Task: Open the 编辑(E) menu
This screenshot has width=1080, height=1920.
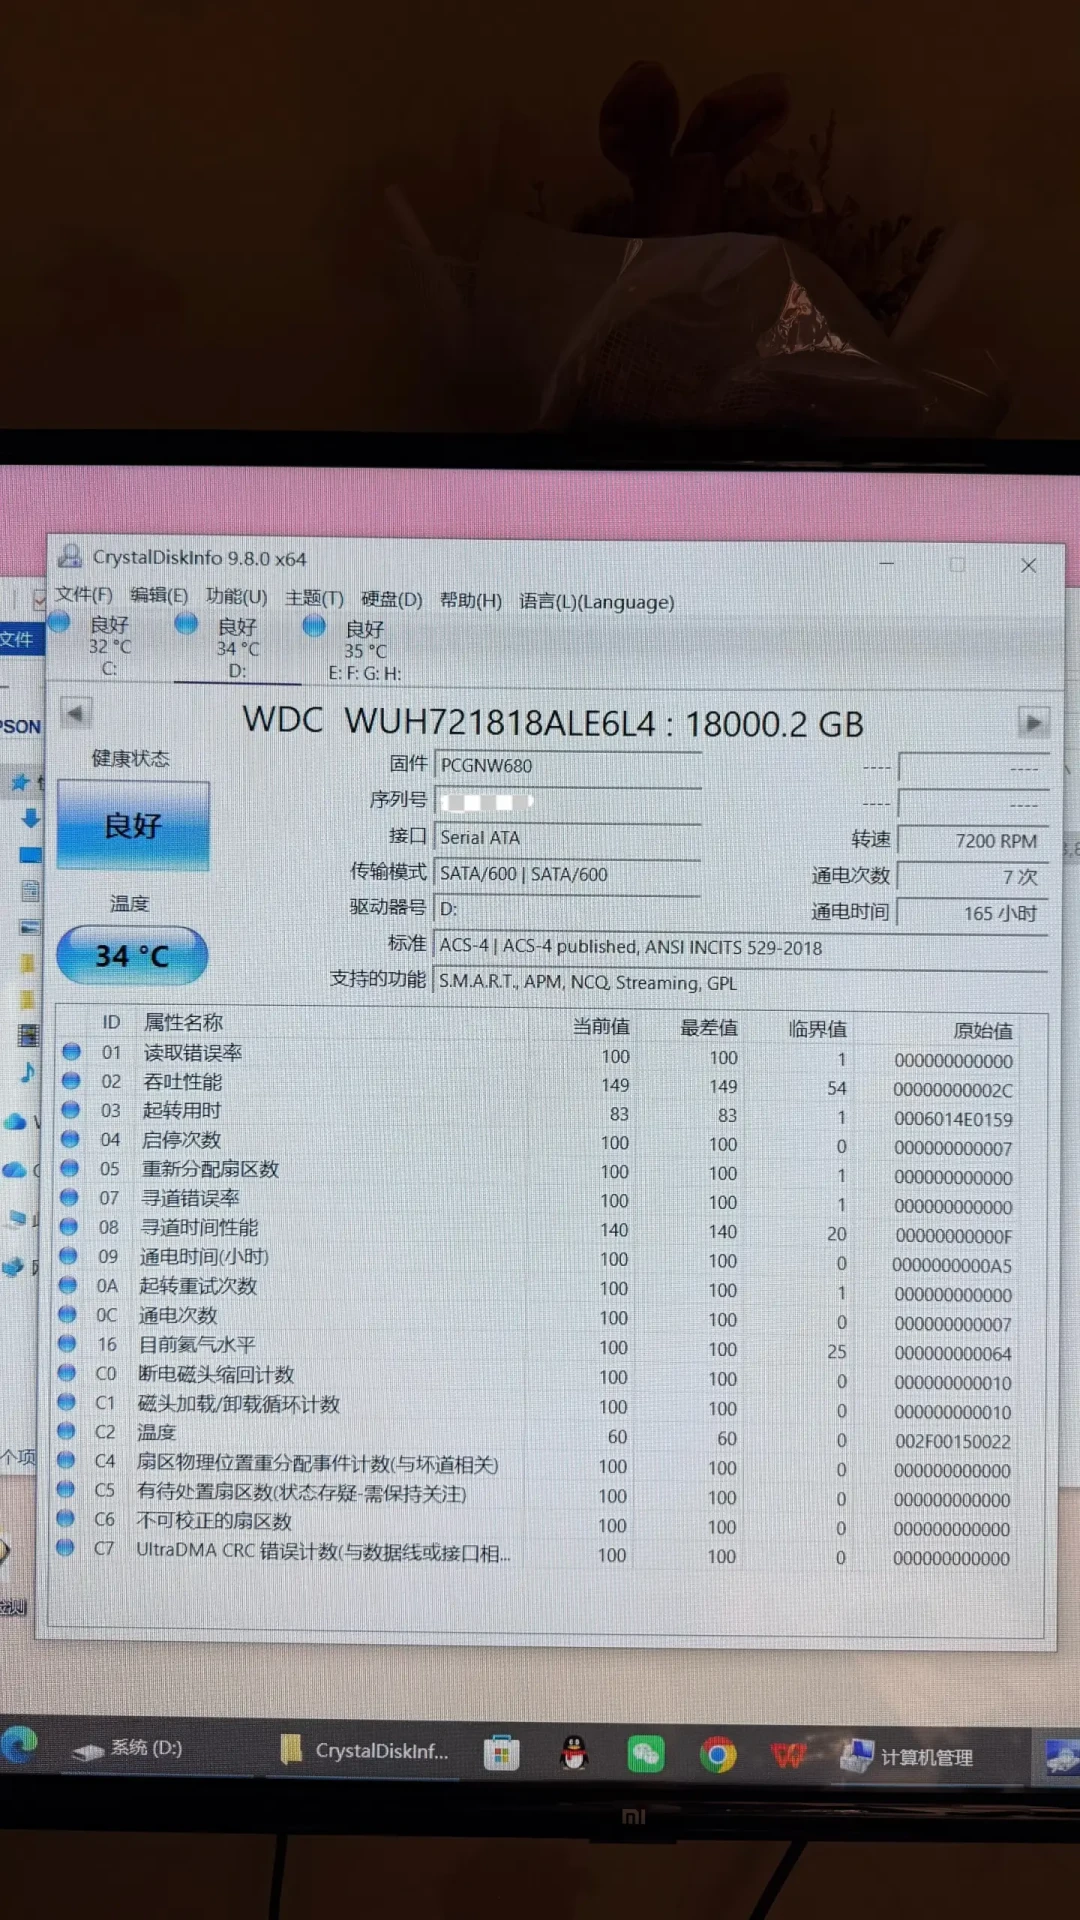Action: click(x=159, y=596)
